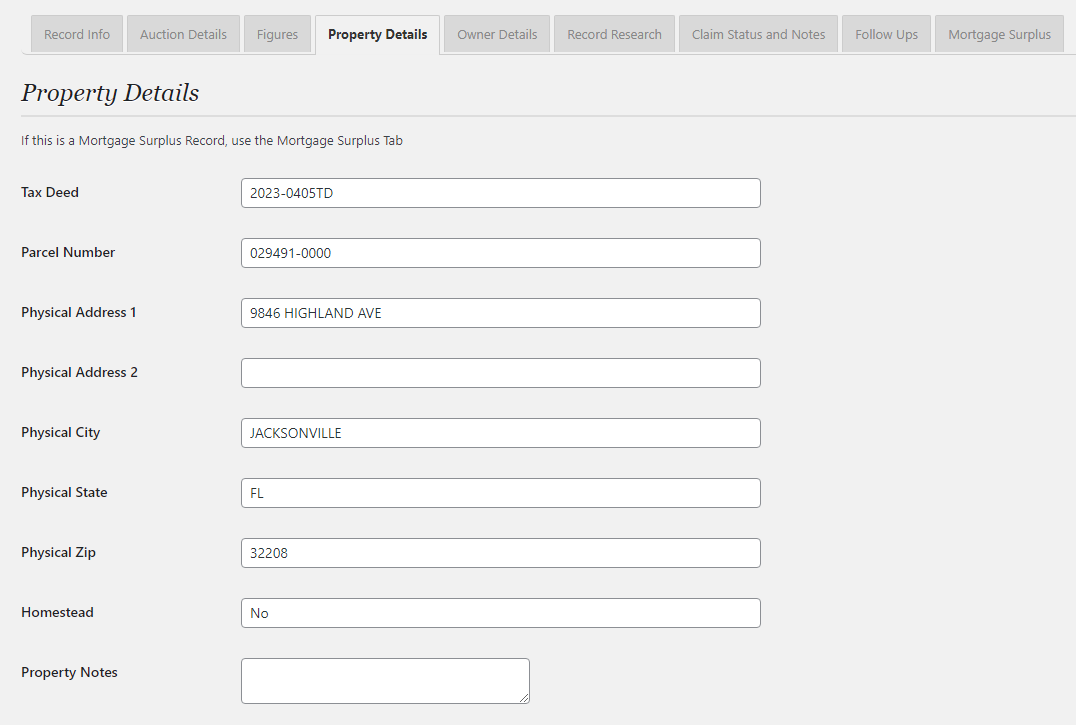Viewport: 1076px width, 725px height.
Task: Switch to the Record Research tab
Action: (614, 34)
